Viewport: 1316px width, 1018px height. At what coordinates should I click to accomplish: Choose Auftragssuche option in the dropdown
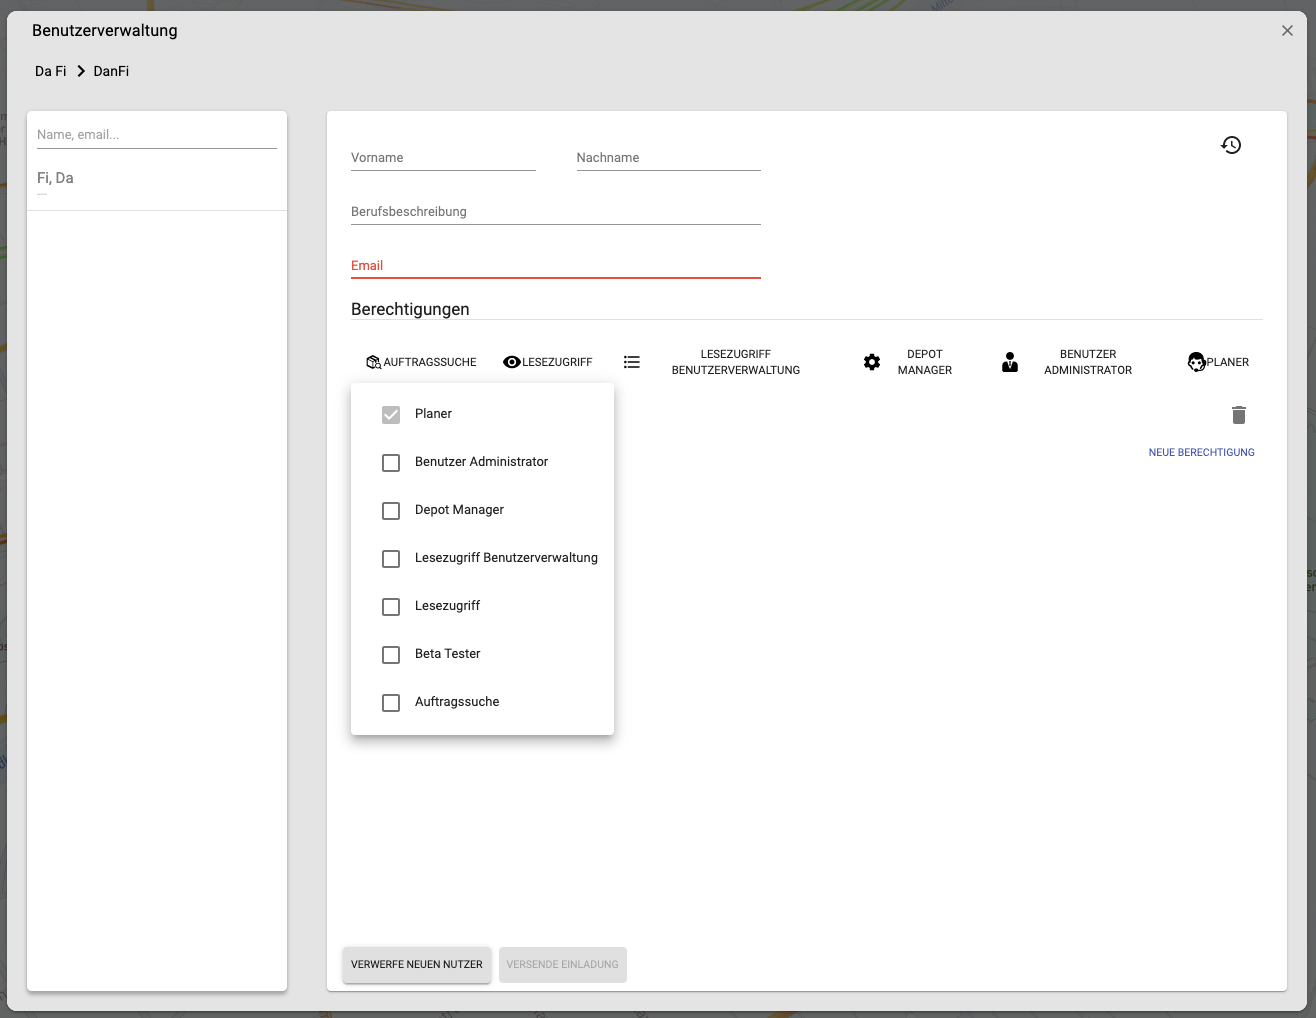point(482,702)
